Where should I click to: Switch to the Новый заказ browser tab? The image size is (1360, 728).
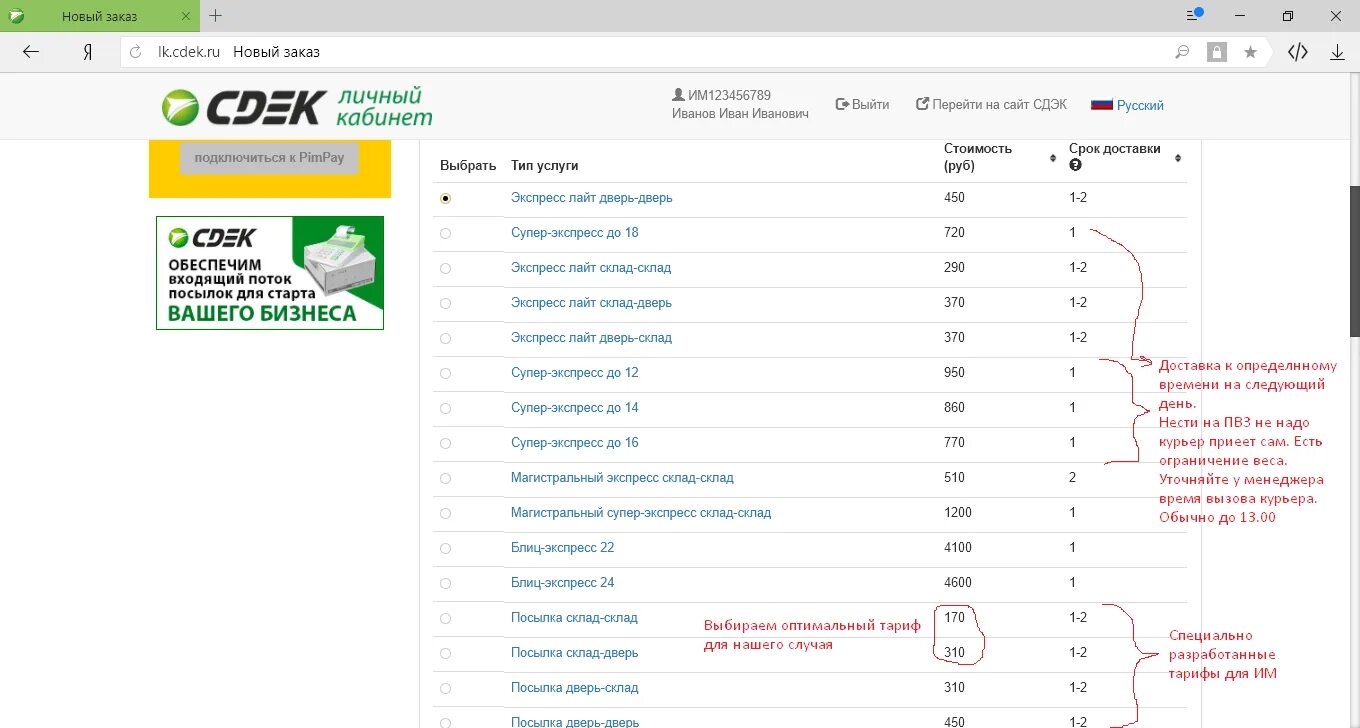click(x=100, y=16)
